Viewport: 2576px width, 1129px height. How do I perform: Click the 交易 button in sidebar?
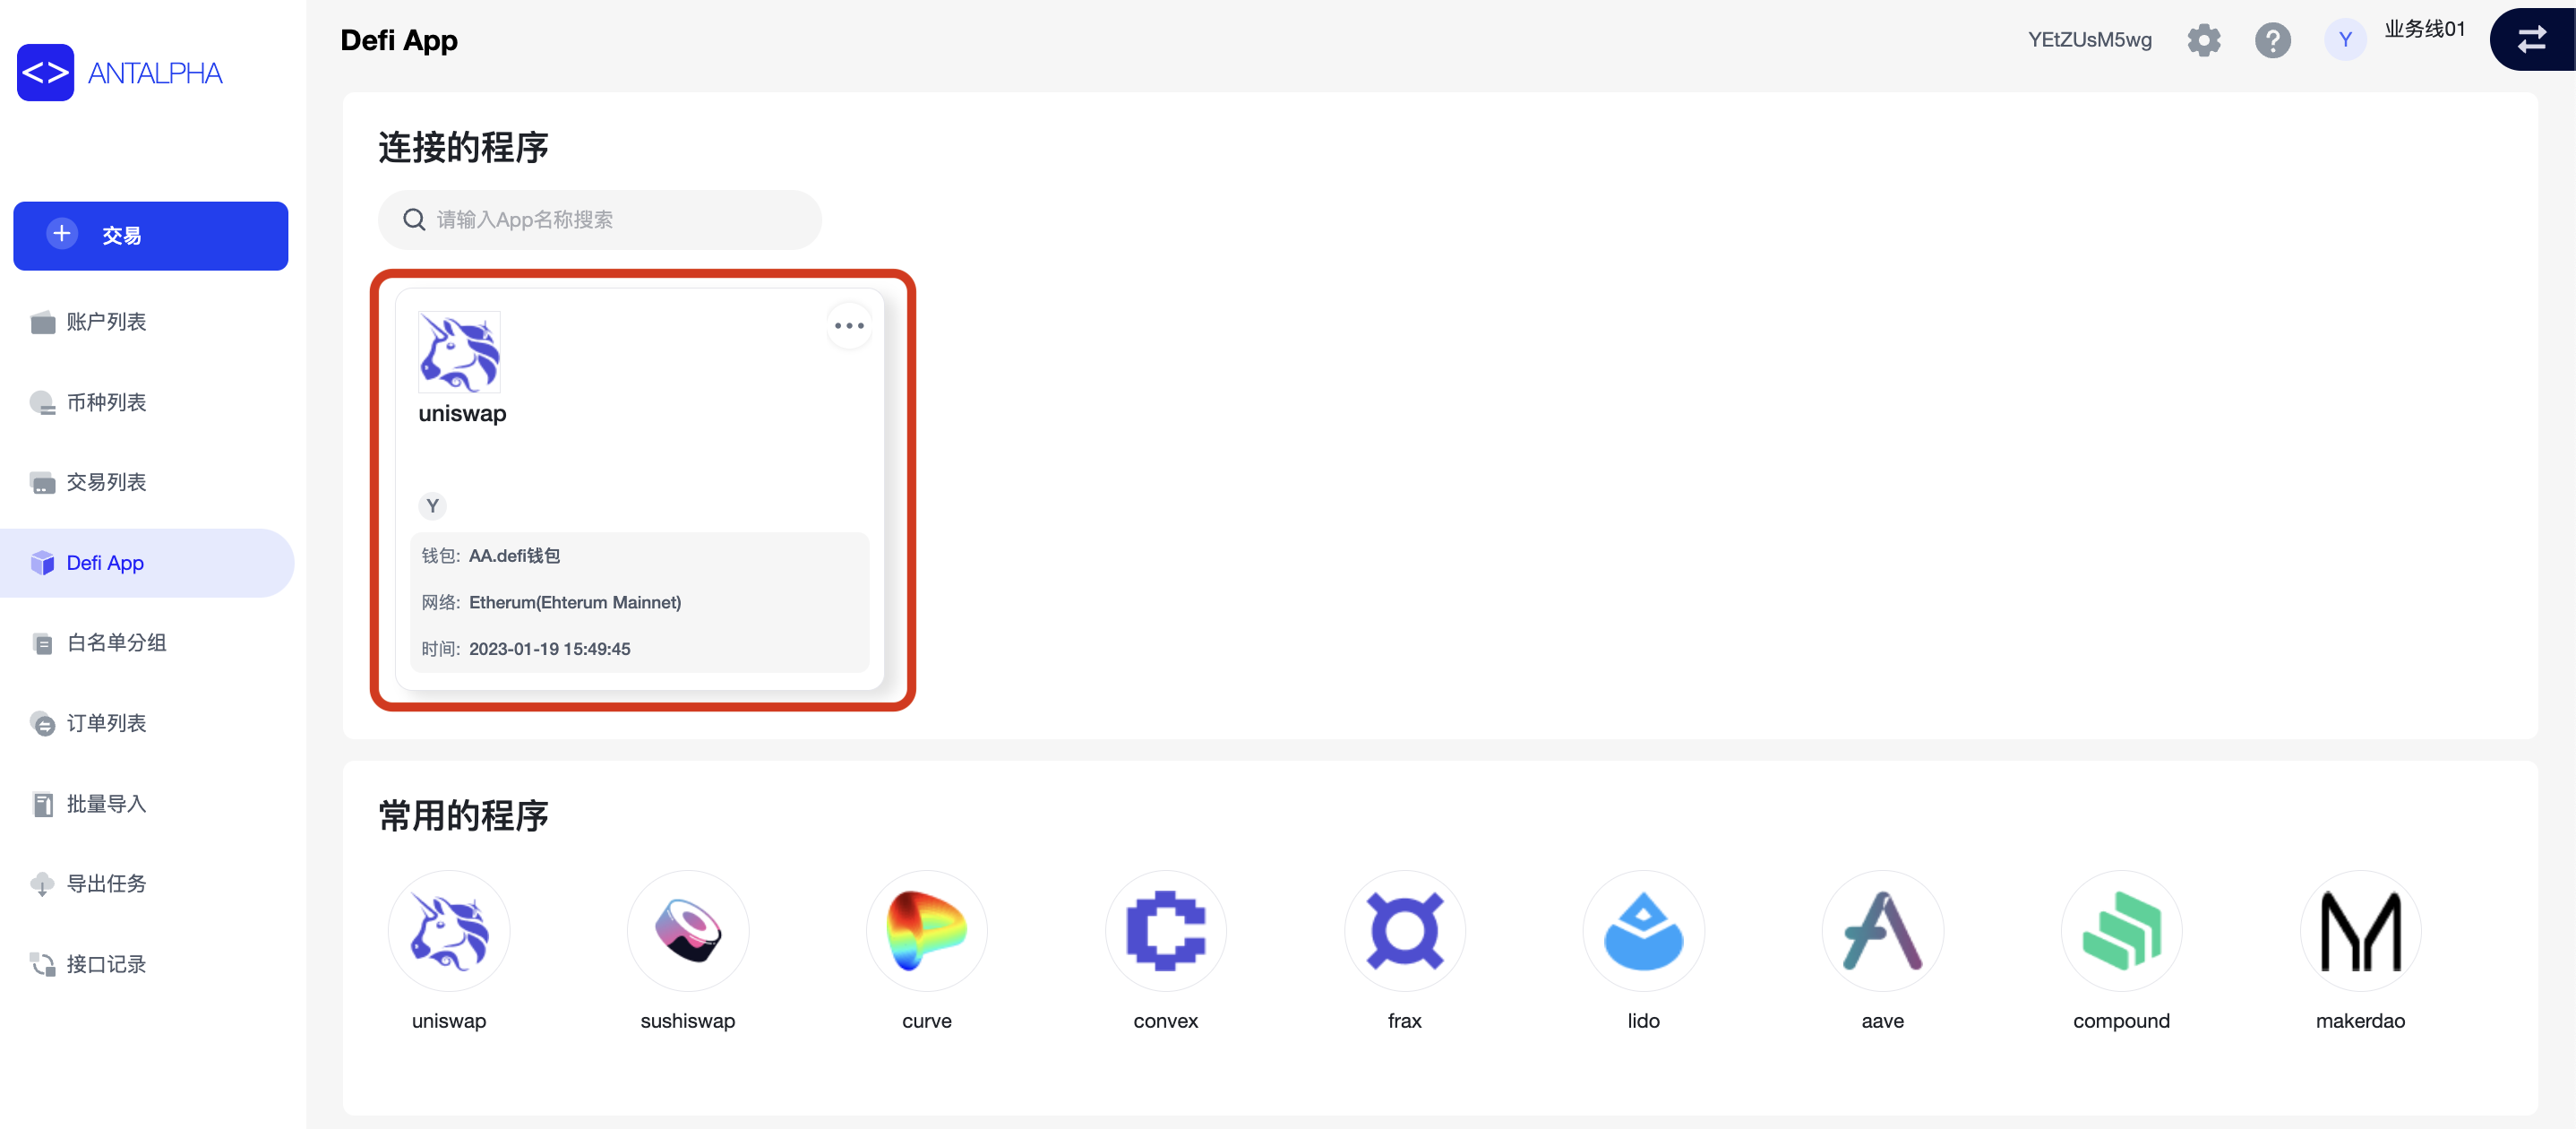(150, 236)
